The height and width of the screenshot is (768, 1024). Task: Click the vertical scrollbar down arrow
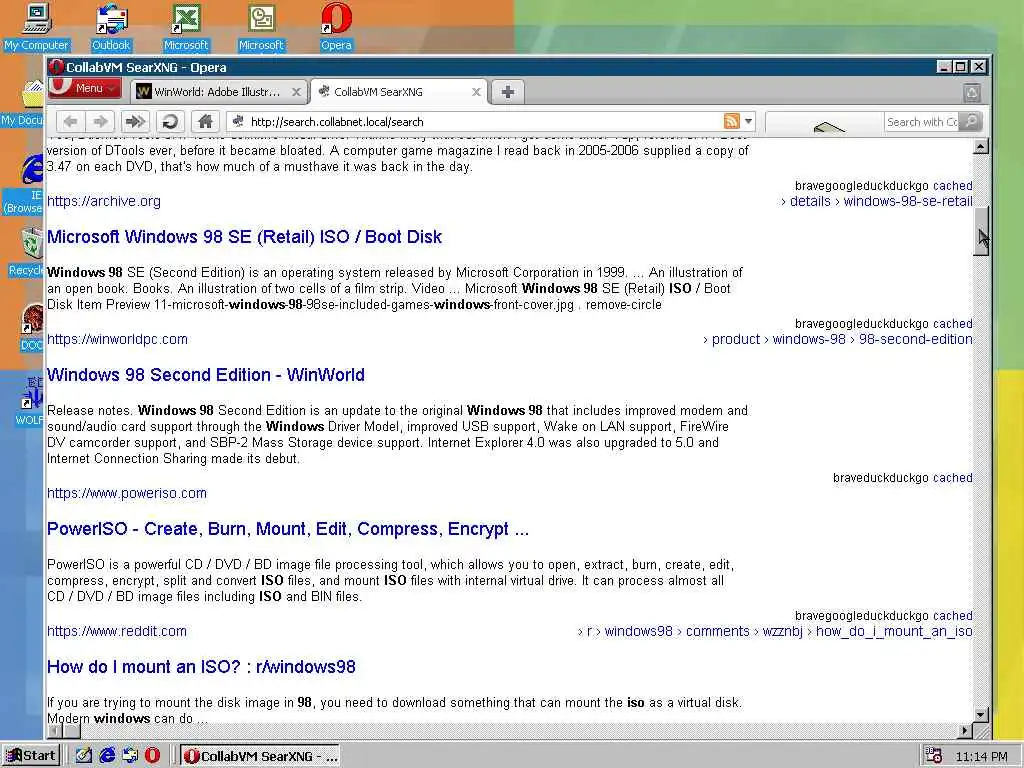point(980,714)
